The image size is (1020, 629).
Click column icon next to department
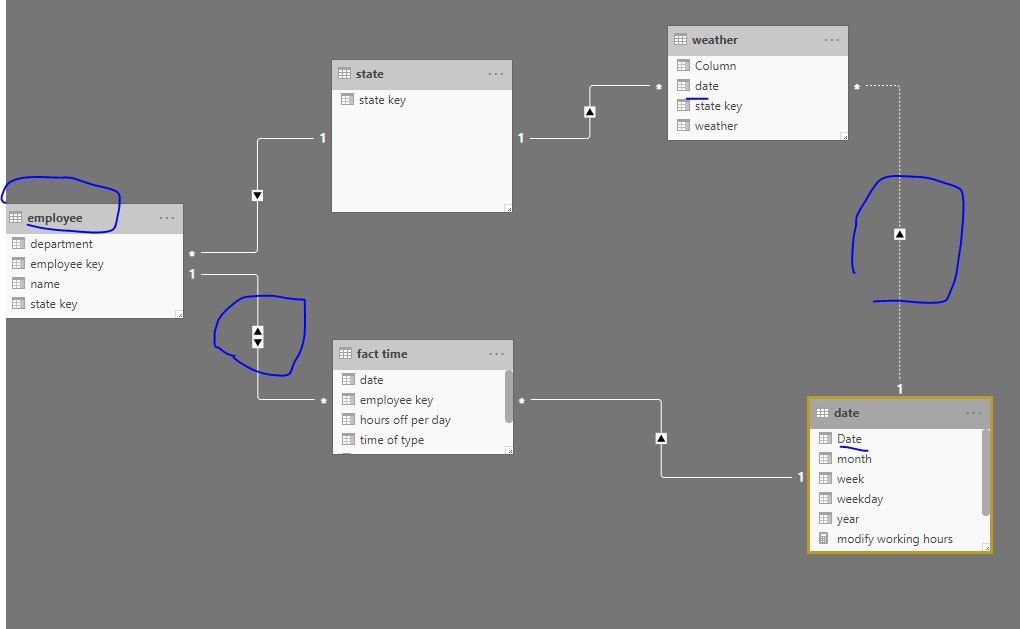[18, 243]
